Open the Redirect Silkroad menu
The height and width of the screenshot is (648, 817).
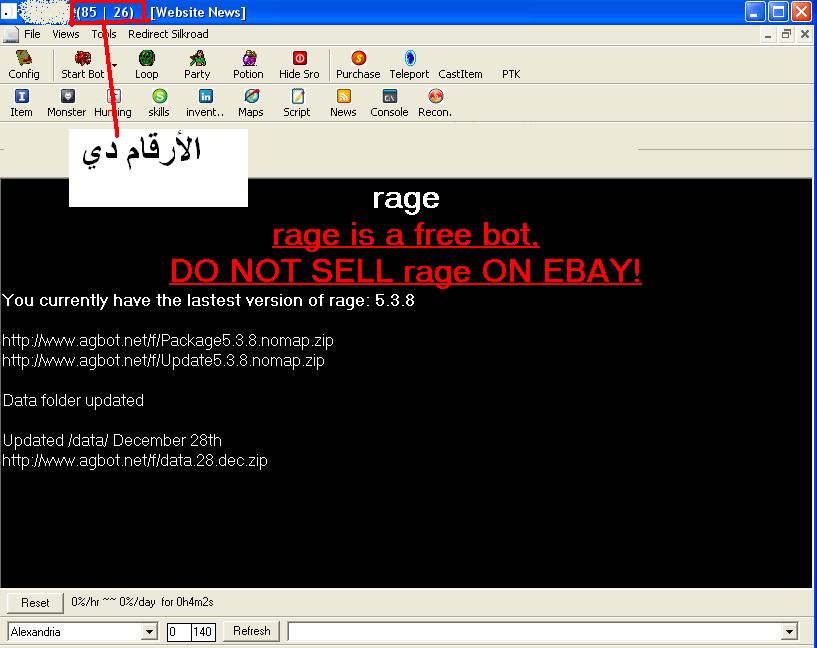coord(168,34)
